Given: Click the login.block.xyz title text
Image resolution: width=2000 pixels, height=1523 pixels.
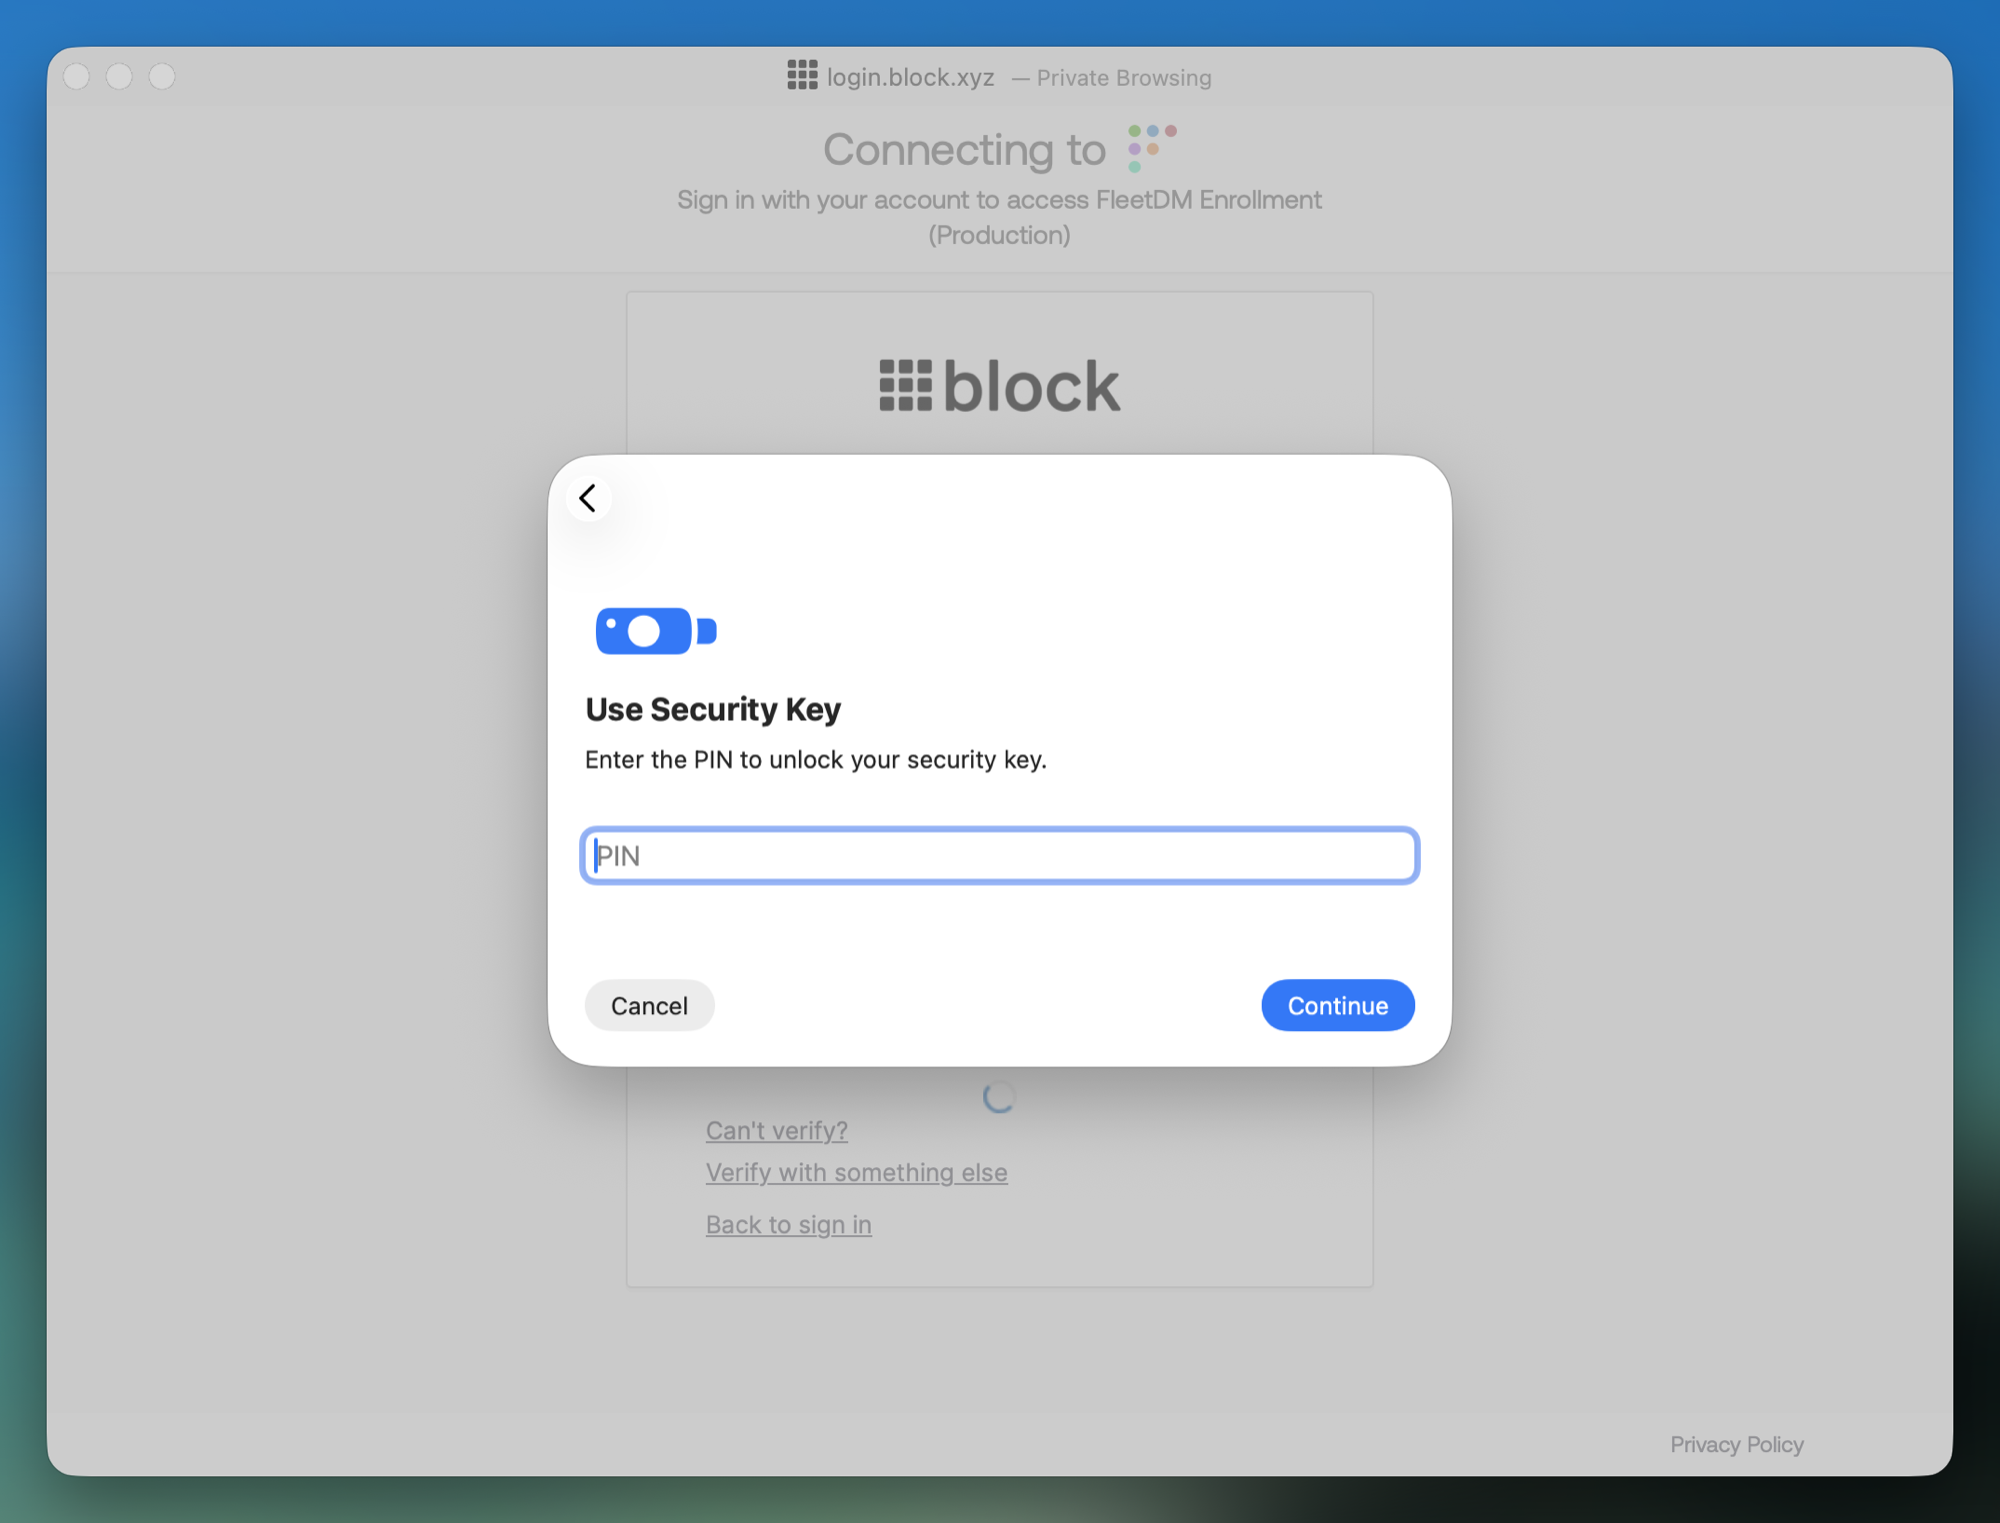Looking at the screenshot, I should point(910,77).
